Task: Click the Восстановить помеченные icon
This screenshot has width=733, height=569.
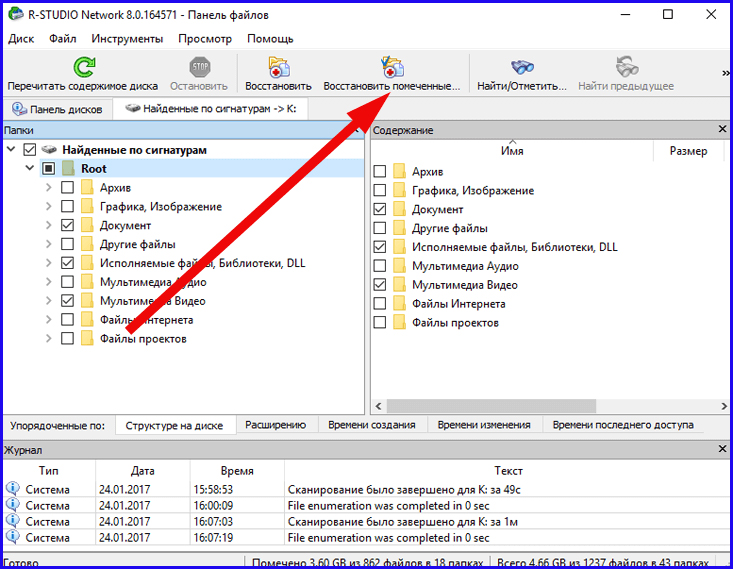Action: click(x=392, y=67)
